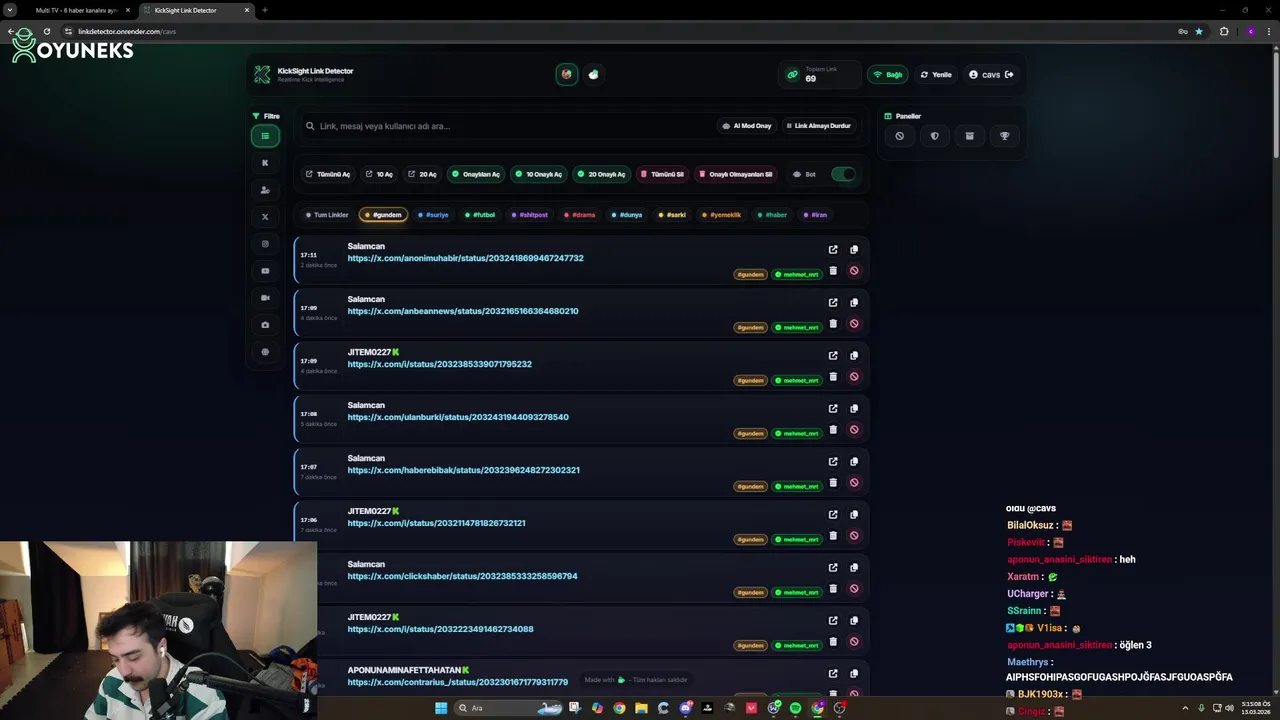Image resolution: width=1280 pixels, height=720 pixels.
Task: Click Tümünü Aç button
Action: pos(328,174)
